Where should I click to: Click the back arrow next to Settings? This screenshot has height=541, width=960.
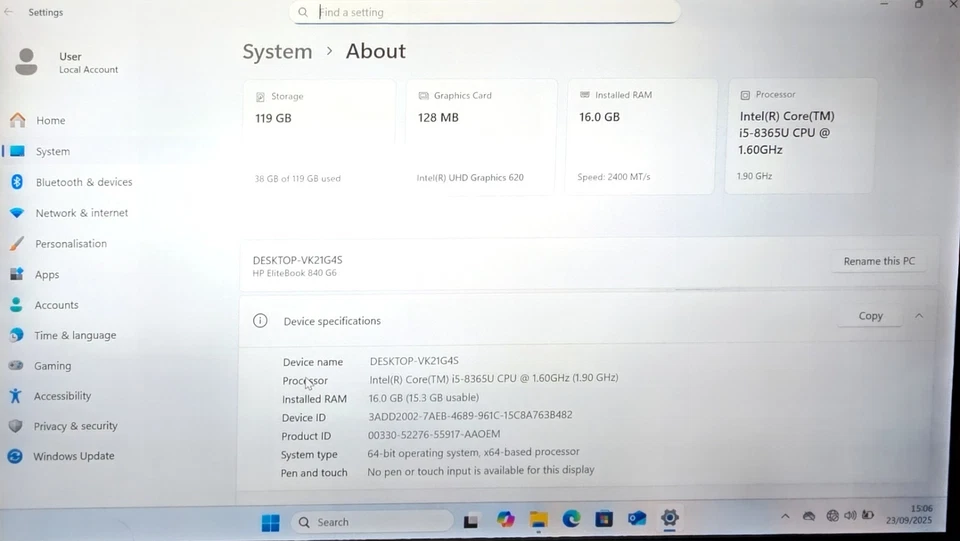point(9,12)
